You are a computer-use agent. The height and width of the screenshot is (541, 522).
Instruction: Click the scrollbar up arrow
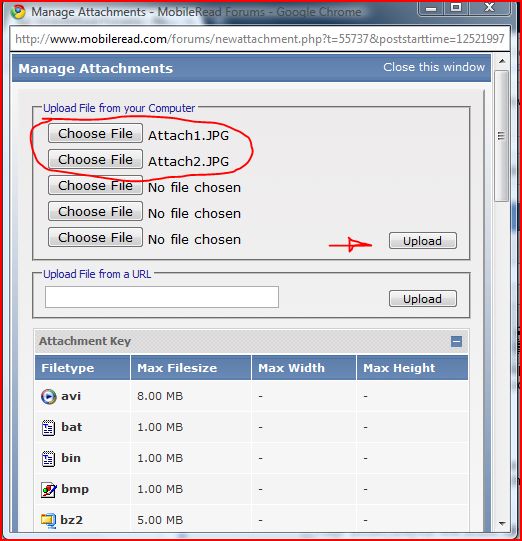tap(502, 61)
